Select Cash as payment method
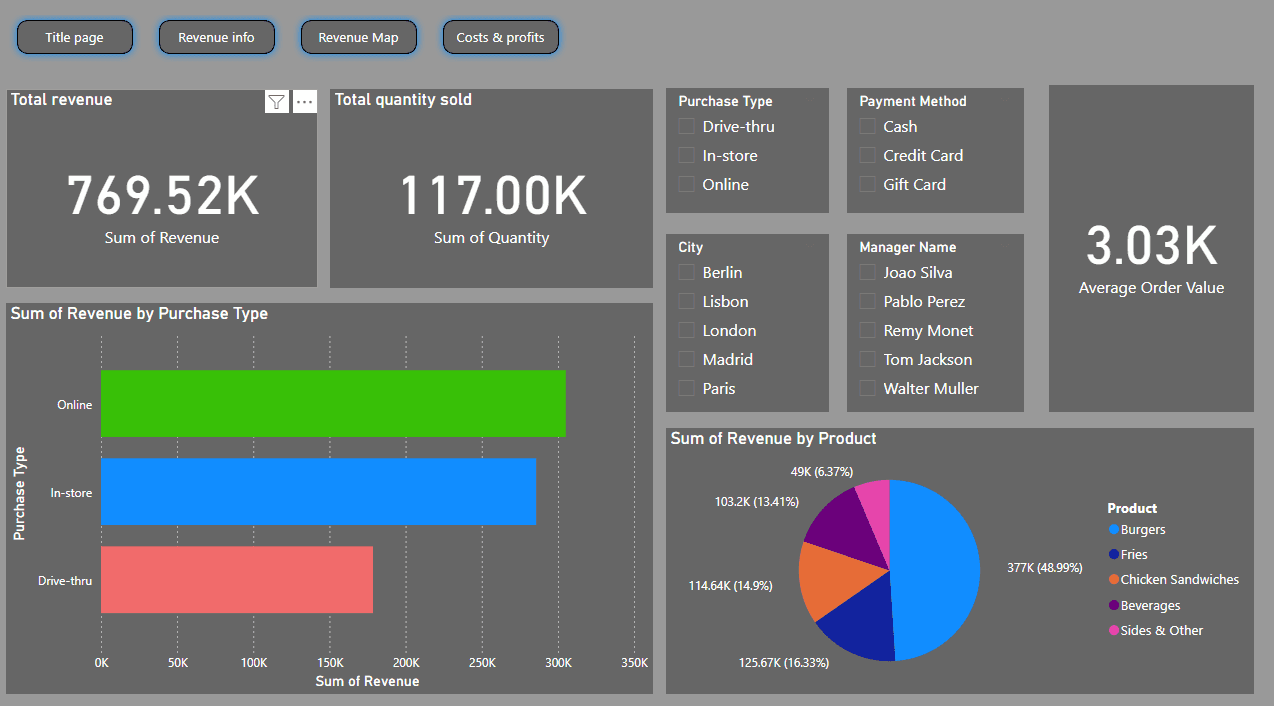1274x706 pixels. pos(867,126)
